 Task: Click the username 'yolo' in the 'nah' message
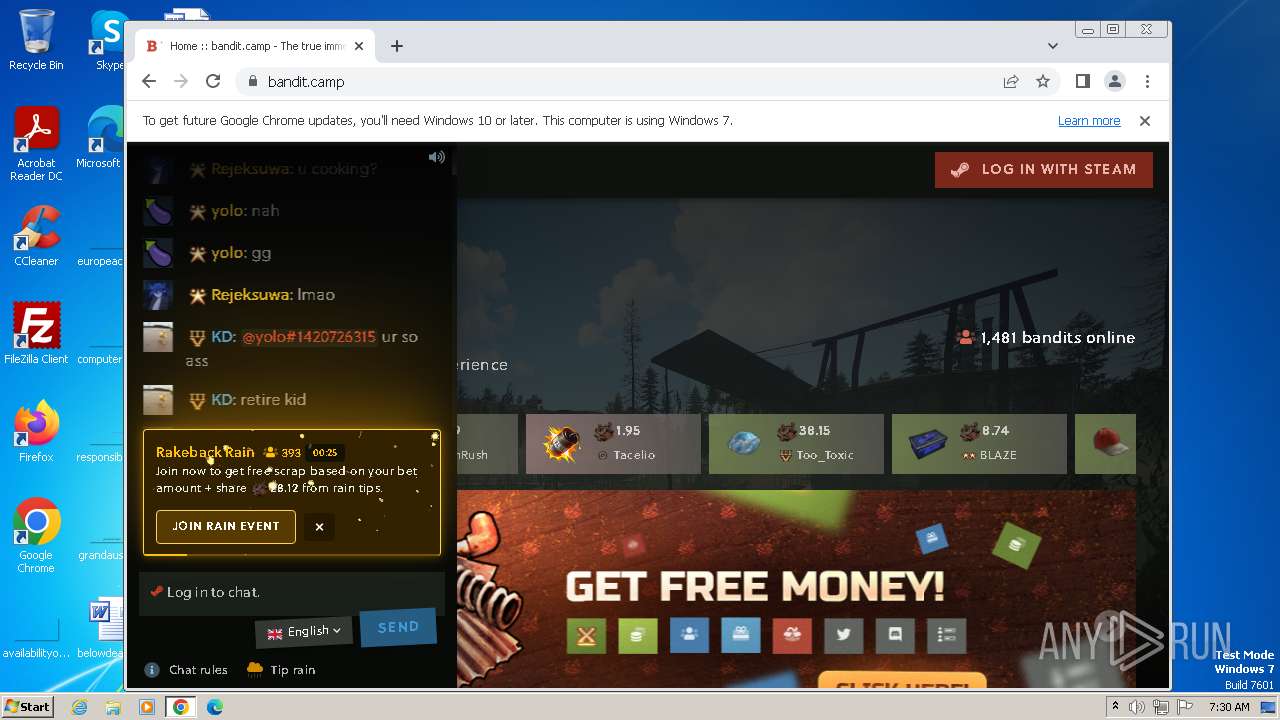tap(226, 211)
